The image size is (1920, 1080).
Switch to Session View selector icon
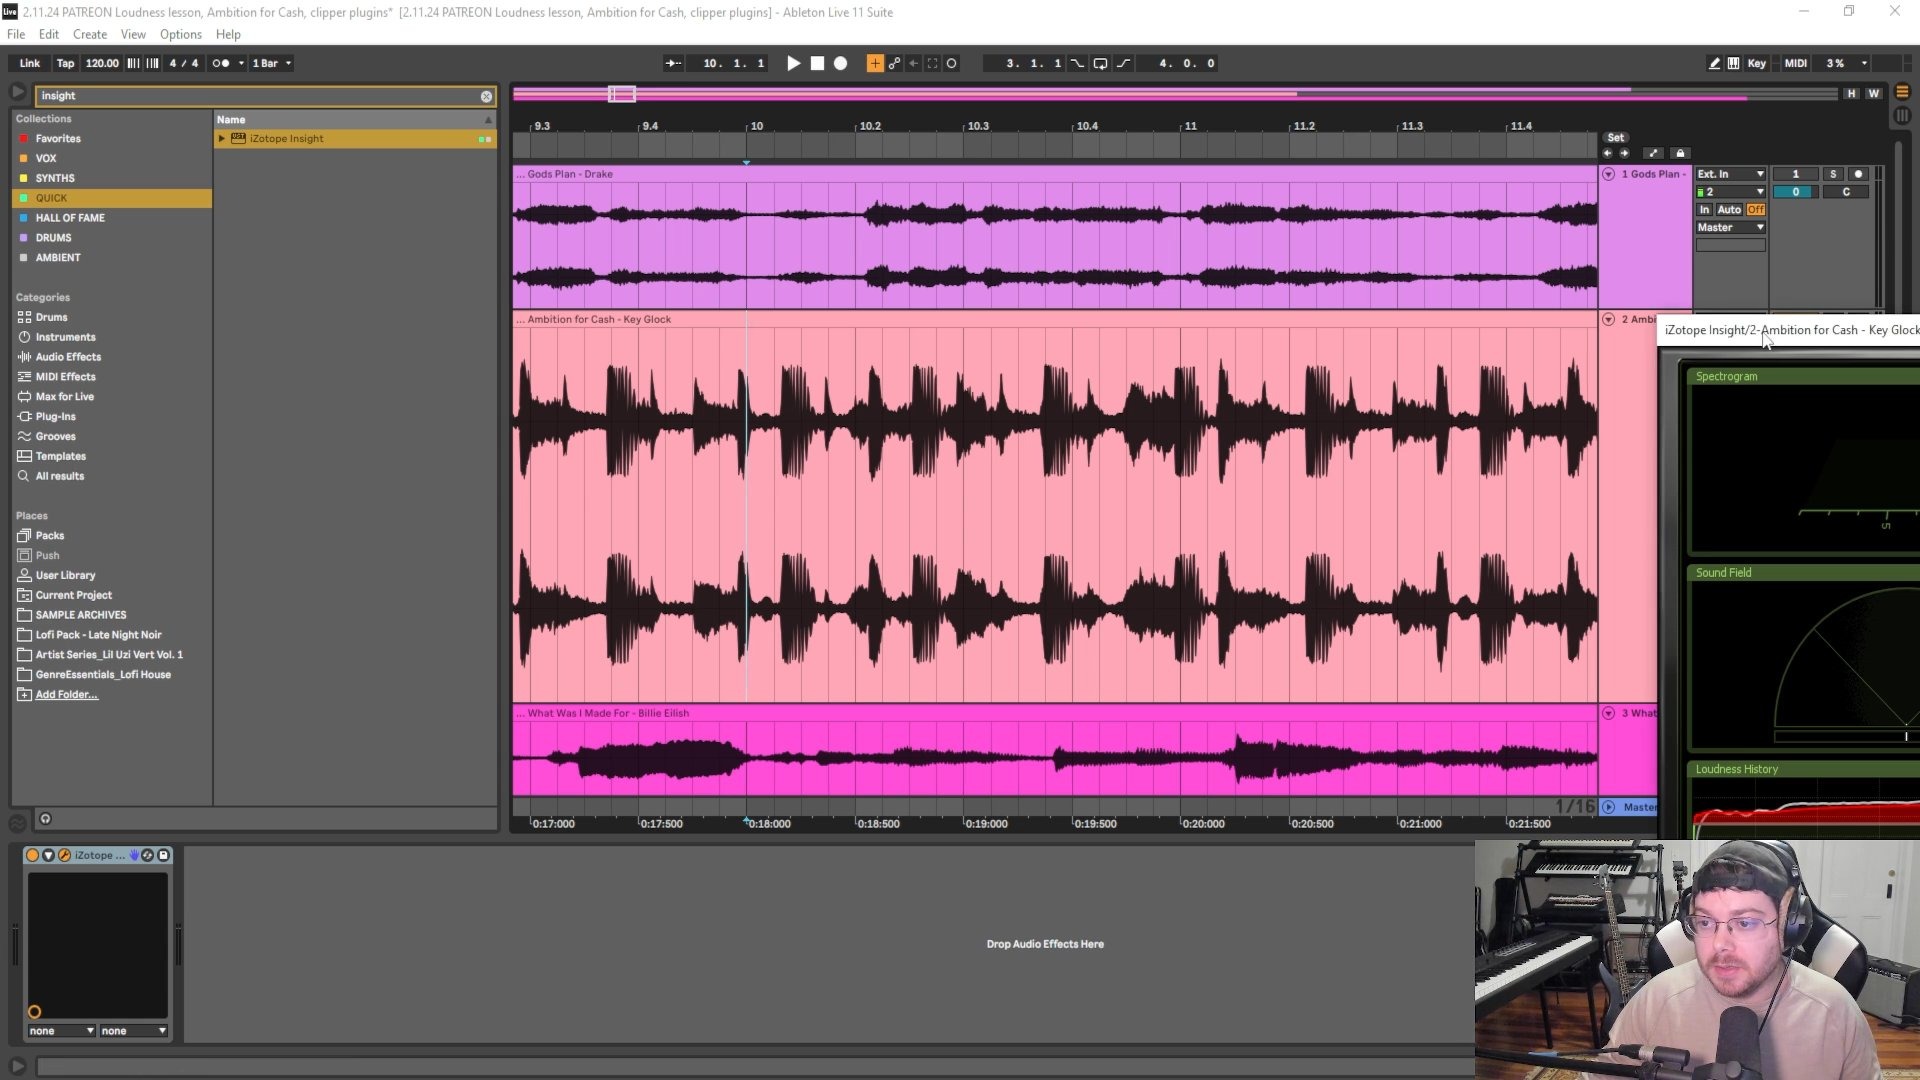pos(1902,116)
